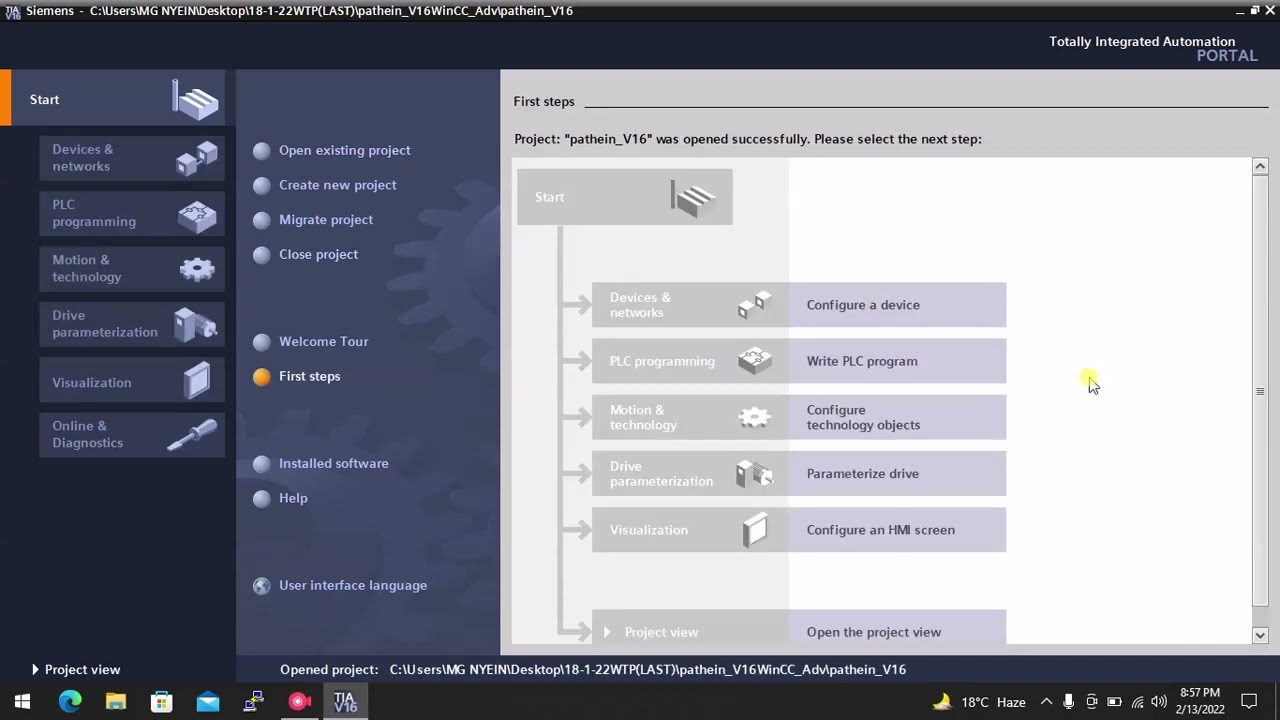Click the Start icon in First steps diagram
Viewport: 1280px width, 720px height.
[694, 198]
